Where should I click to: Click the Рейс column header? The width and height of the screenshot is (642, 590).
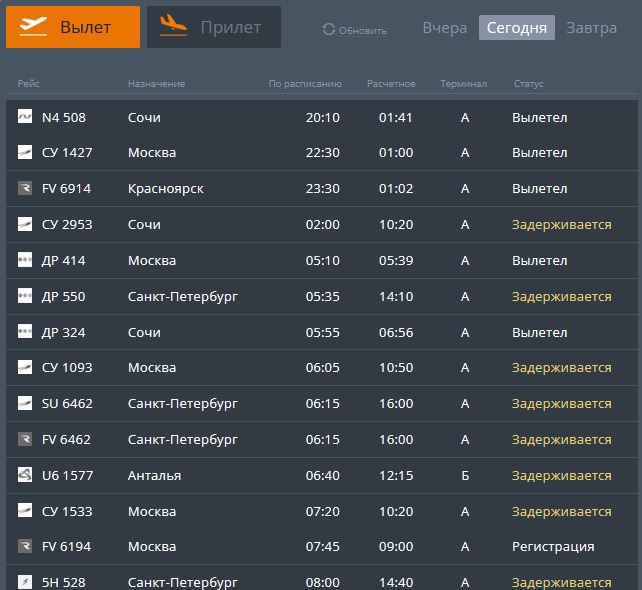(x=28, y=84)
